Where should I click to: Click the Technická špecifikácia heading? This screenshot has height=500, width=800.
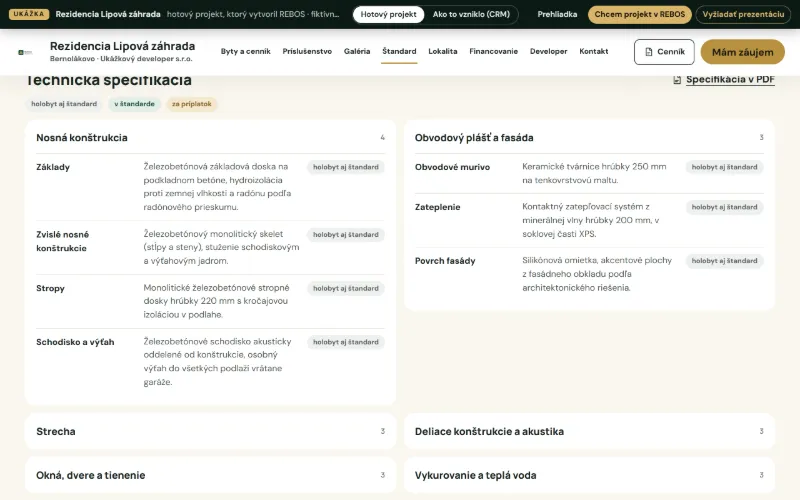pyautogui.click(x=108, y=81)
